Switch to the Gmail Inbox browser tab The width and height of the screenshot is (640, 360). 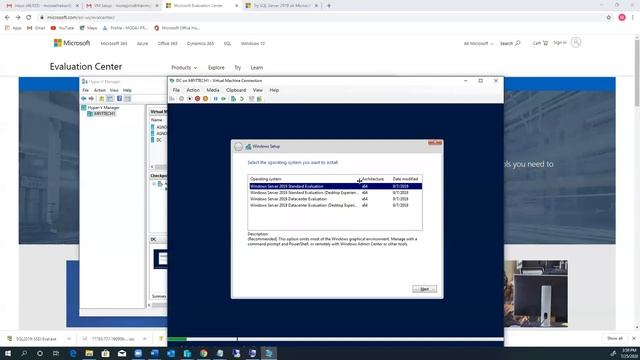click(42, 6)
